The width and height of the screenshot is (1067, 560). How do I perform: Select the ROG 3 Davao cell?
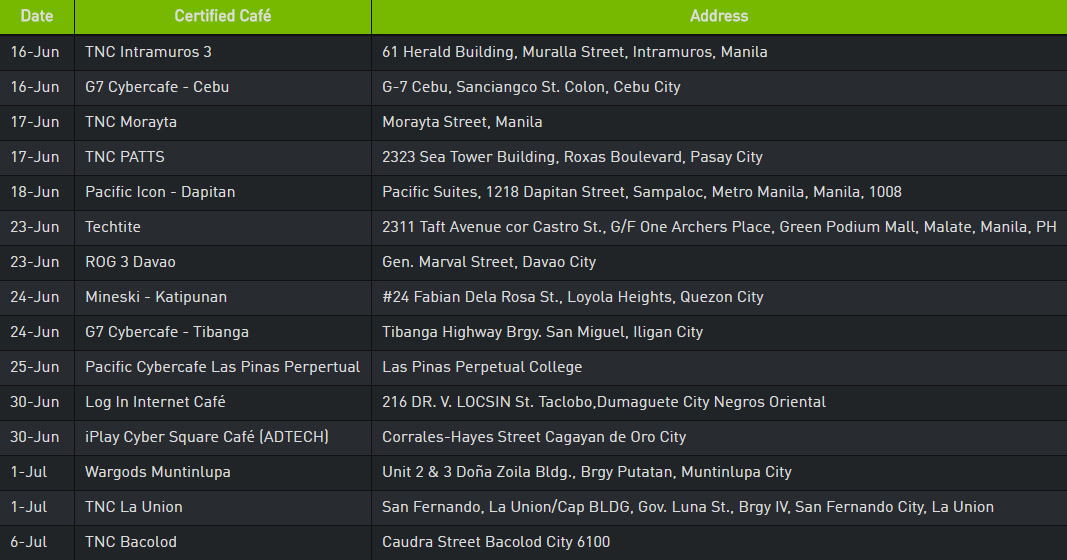tap(223, 263)
